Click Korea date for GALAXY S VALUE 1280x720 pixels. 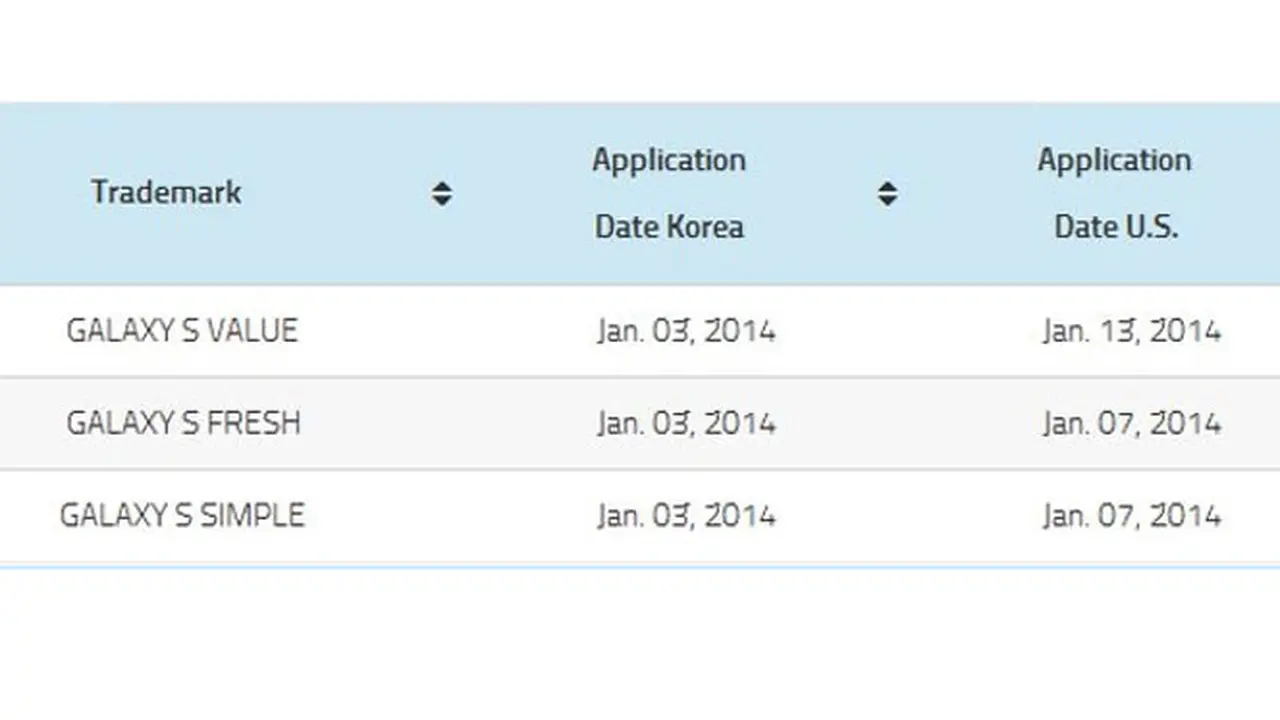(x=686, y=331)
